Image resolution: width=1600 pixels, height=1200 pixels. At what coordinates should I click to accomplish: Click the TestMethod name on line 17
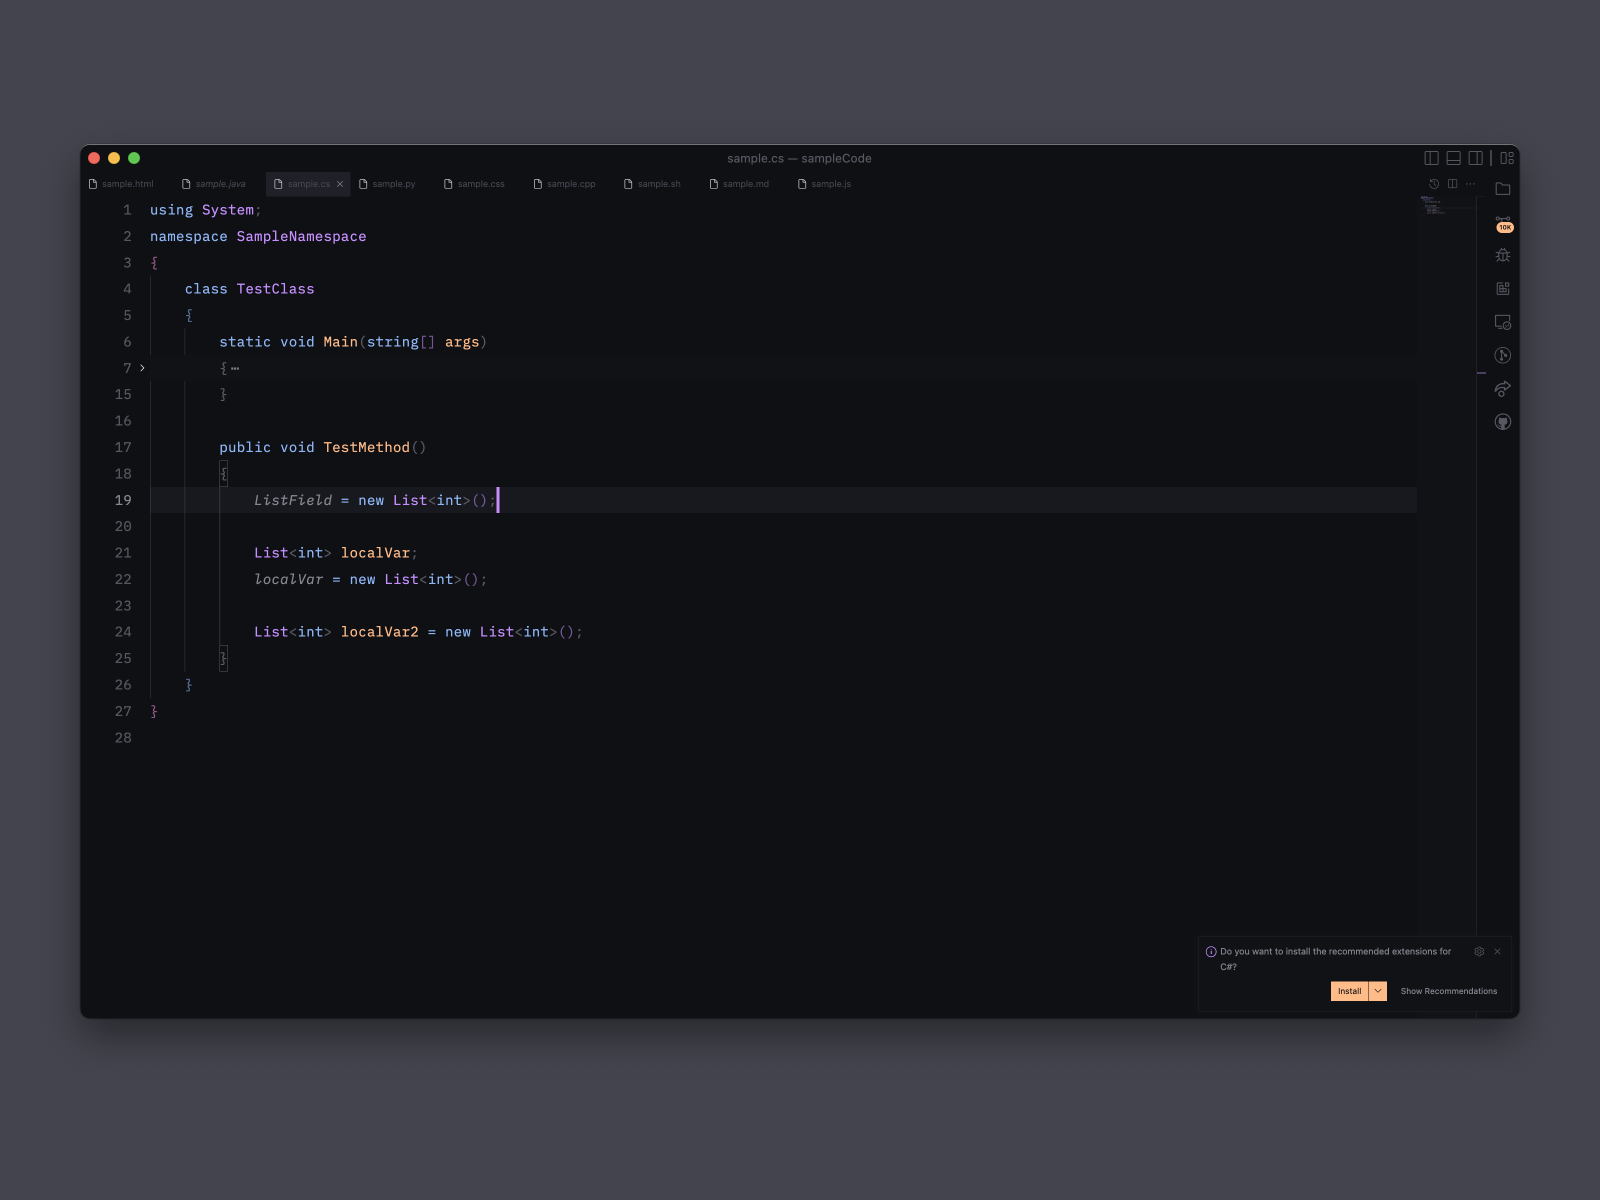pos(366,448)
